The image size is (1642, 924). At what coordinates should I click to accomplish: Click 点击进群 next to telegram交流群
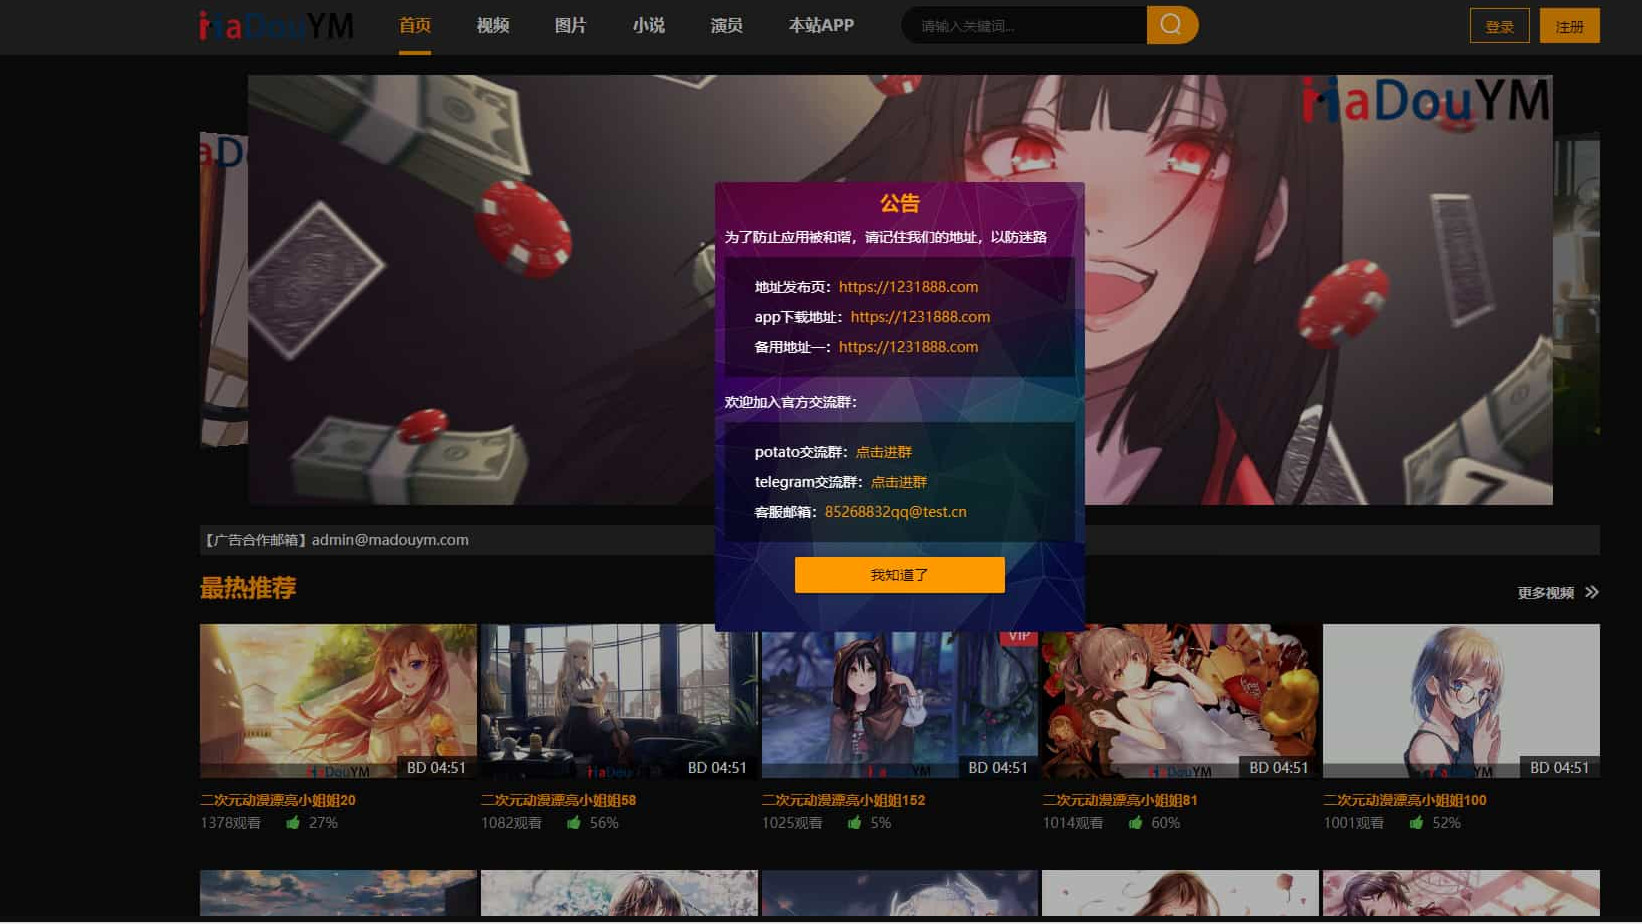tap(897, 482)
